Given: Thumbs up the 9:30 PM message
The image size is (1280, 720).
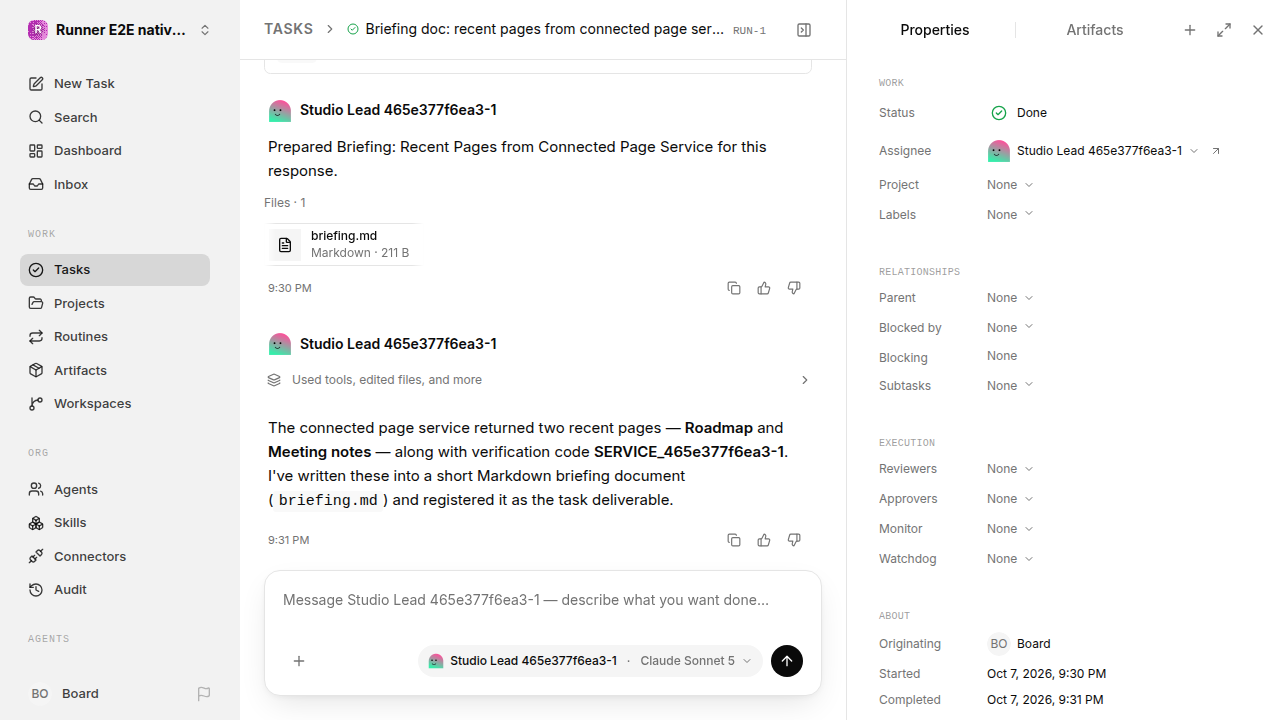Looking at the screenshot, I should click(x=764, y=288).
